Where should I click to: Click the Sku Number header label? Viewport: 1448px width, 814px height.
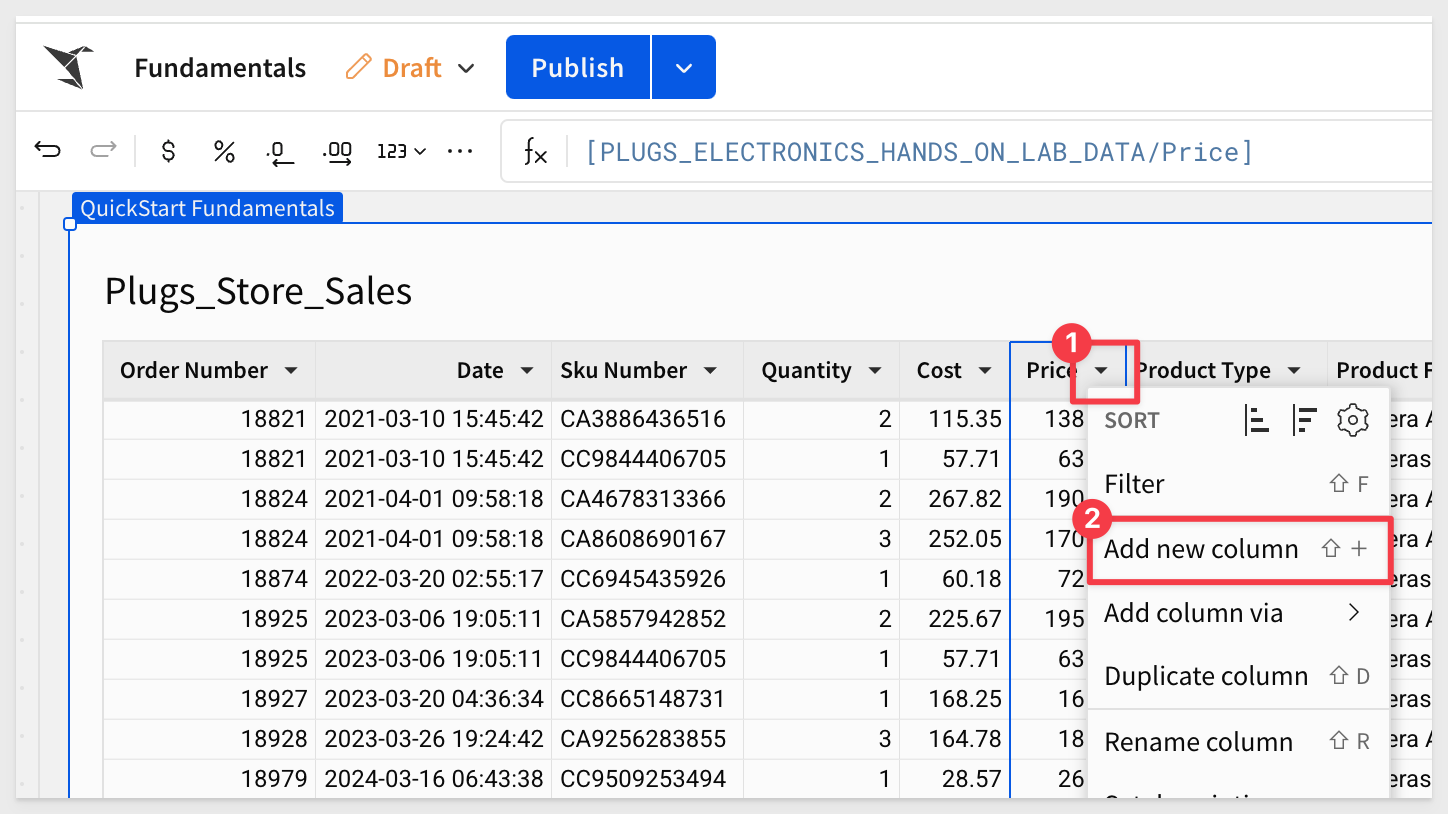coord(623,371)
